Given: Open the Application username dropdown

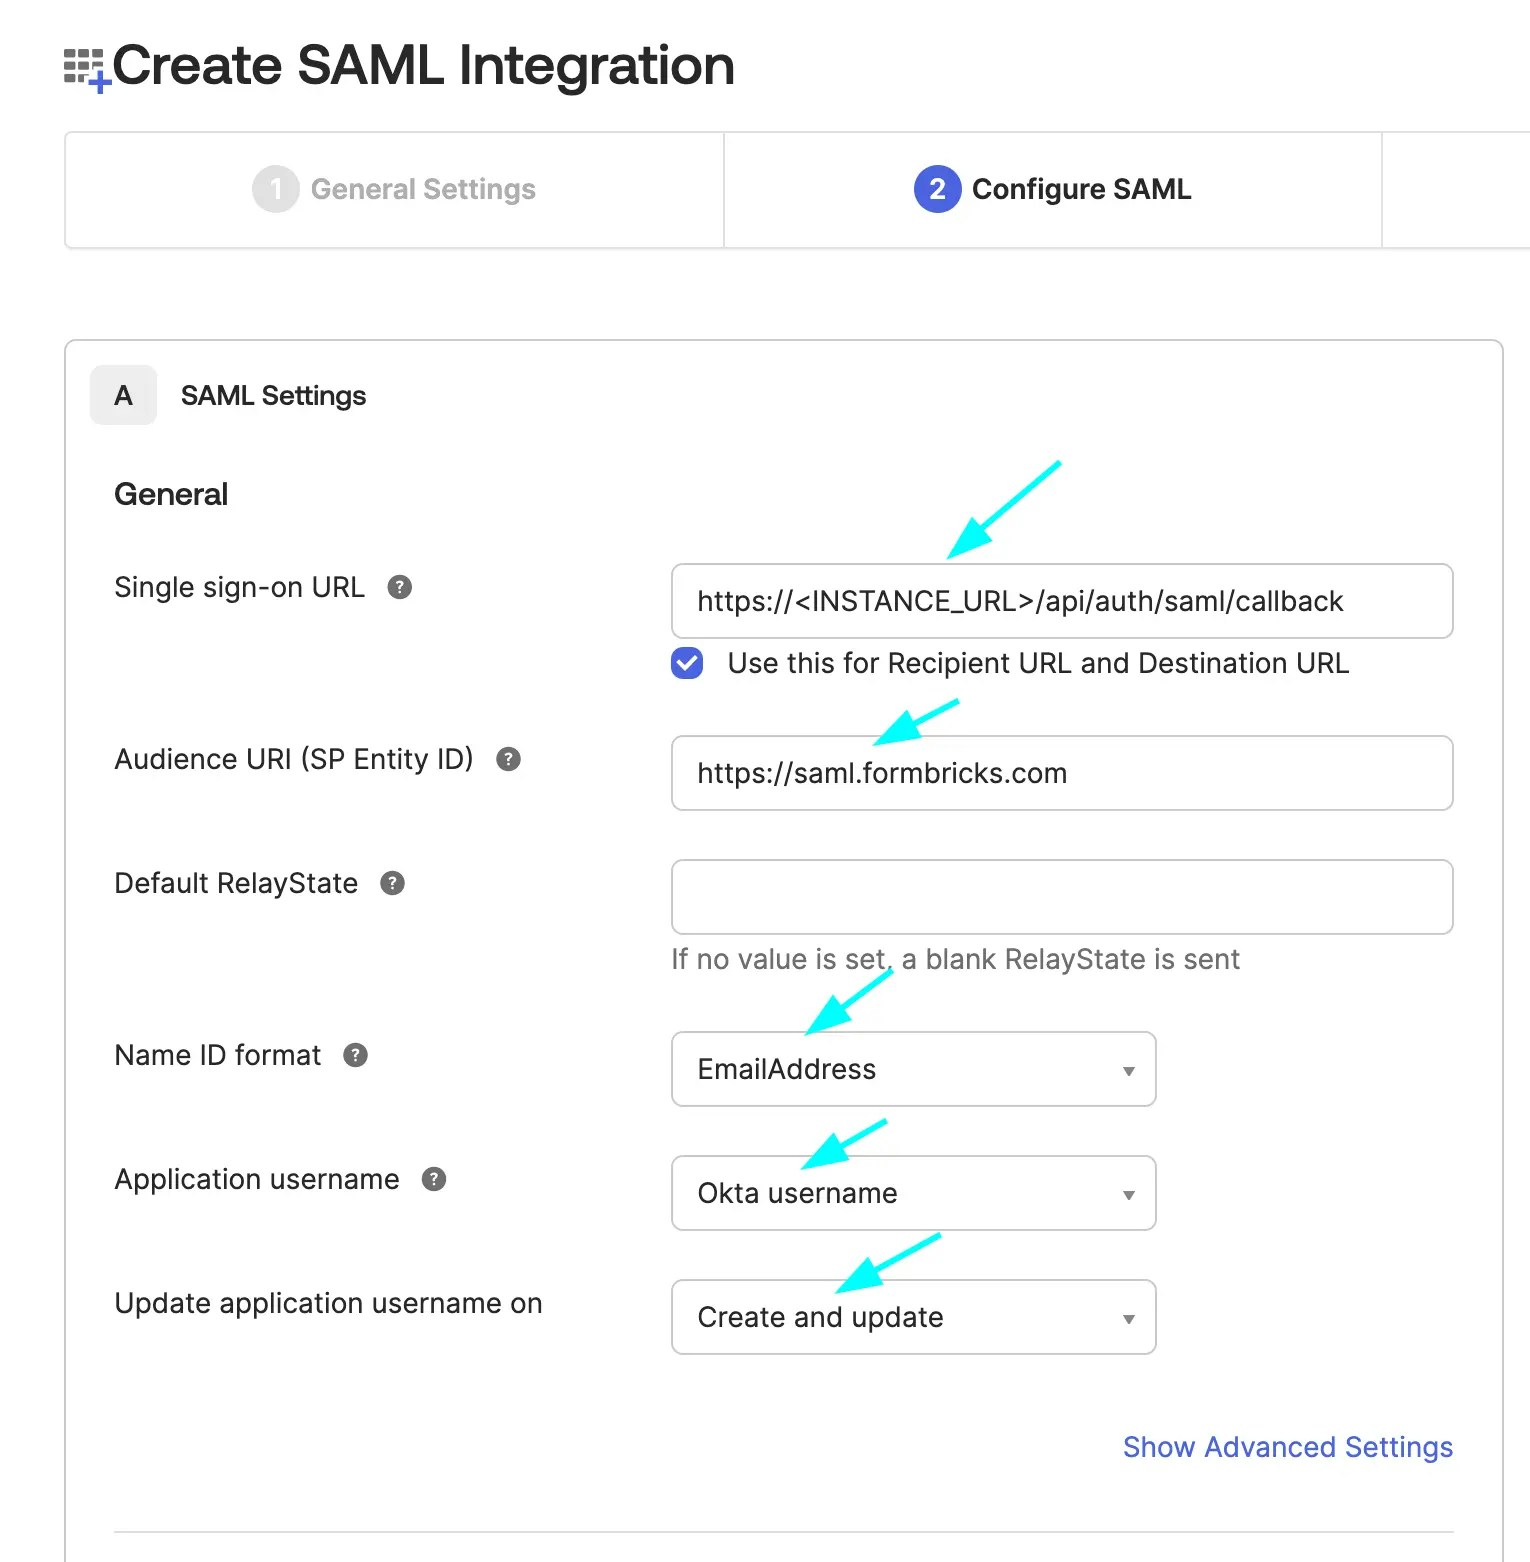Looking at the screenshot, I should point(914,1193).
